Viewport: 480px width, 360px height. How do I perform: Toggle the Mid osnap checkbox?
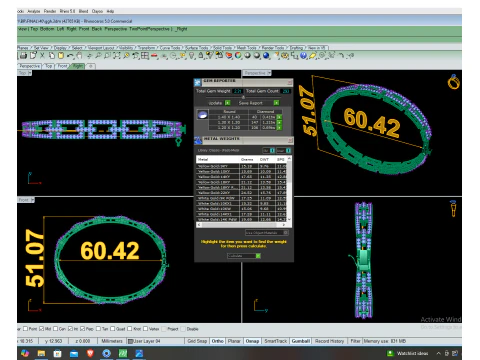point(42,329)
